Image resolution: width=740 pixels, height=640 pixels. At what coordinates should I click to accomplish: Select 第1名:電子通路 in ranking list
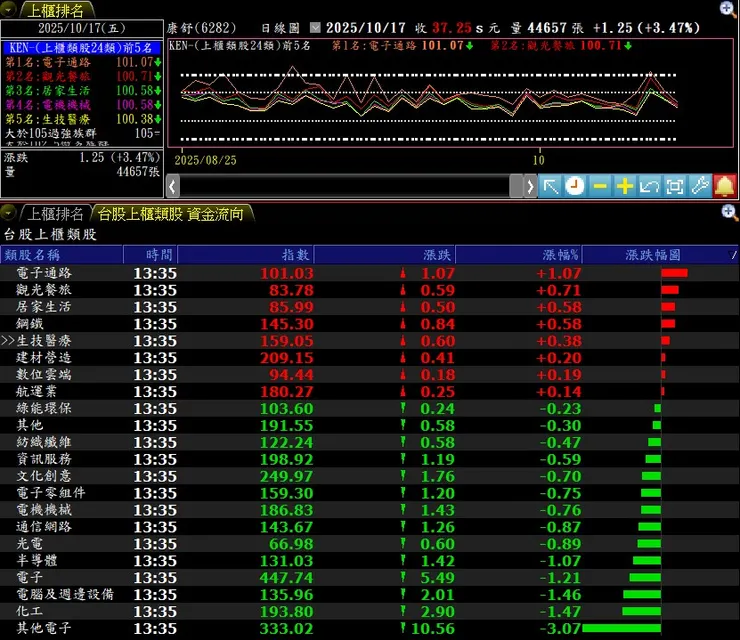click(x=82, y=62)
